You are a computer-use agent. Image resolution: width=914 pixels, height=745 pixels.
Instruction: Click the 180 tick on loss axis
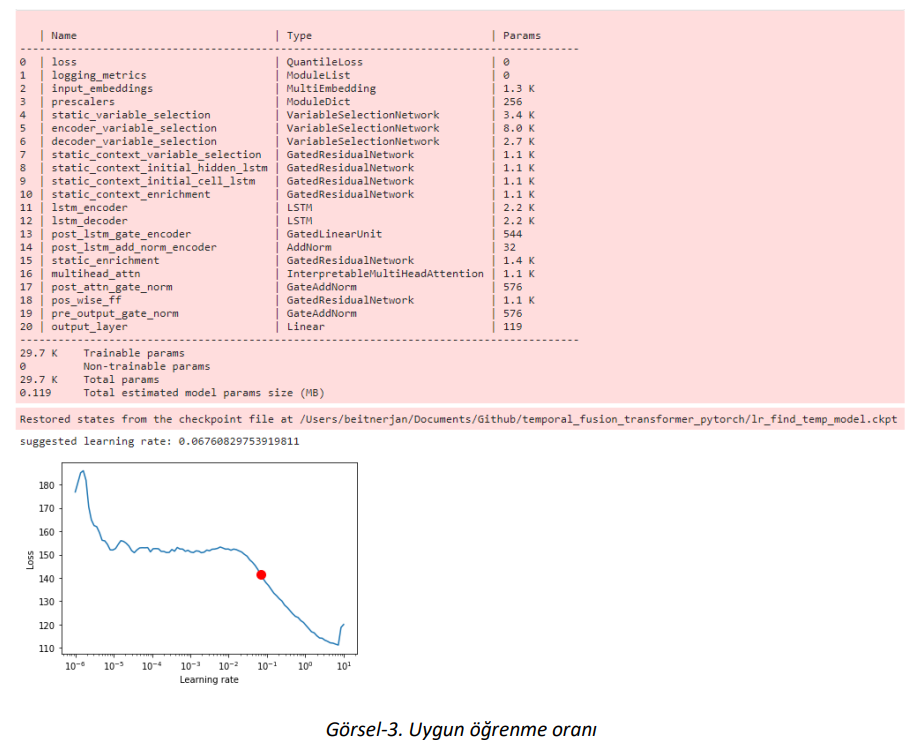pyautogui.click(x=46, y=485)
